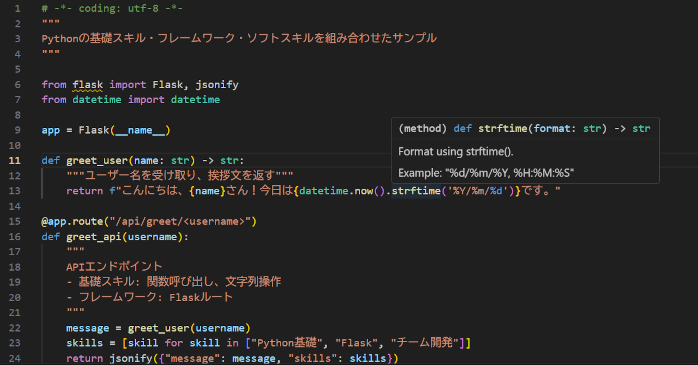Viewport: 698px width, 365px height.
Task: Click 'jsonify' in the return statement on line 24
Action: 131,358
